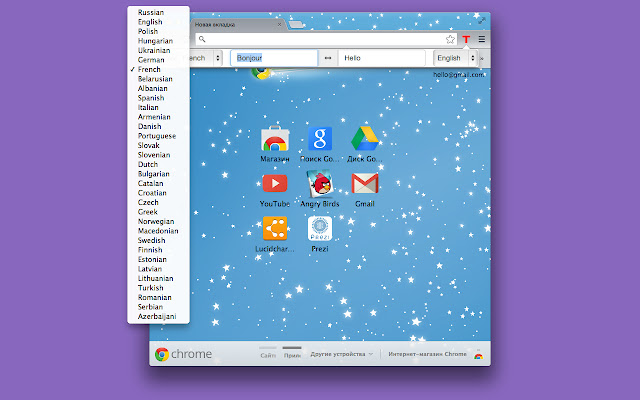Open the French source language stepper arrows
The height and width of the screenshot is (400, 640).
(218, 58)
